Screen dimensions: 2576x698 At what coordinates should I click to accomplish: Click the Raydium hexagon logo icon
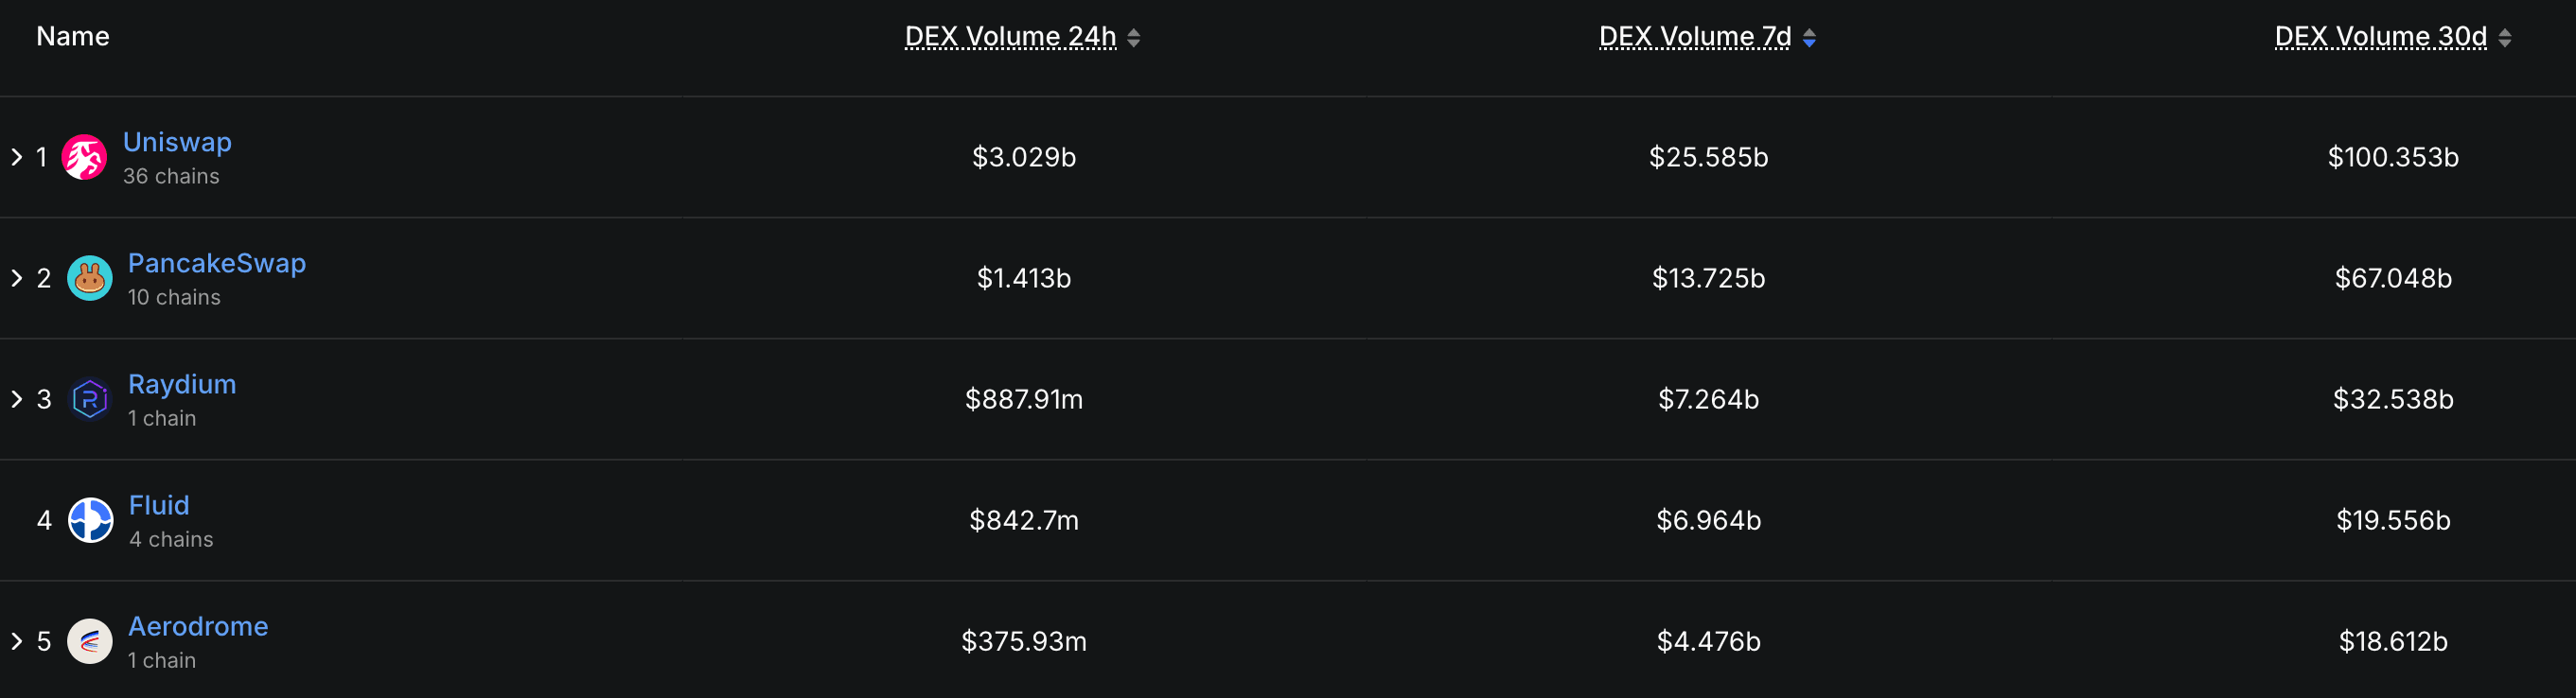pyautogui.click(x=89, y=399)
